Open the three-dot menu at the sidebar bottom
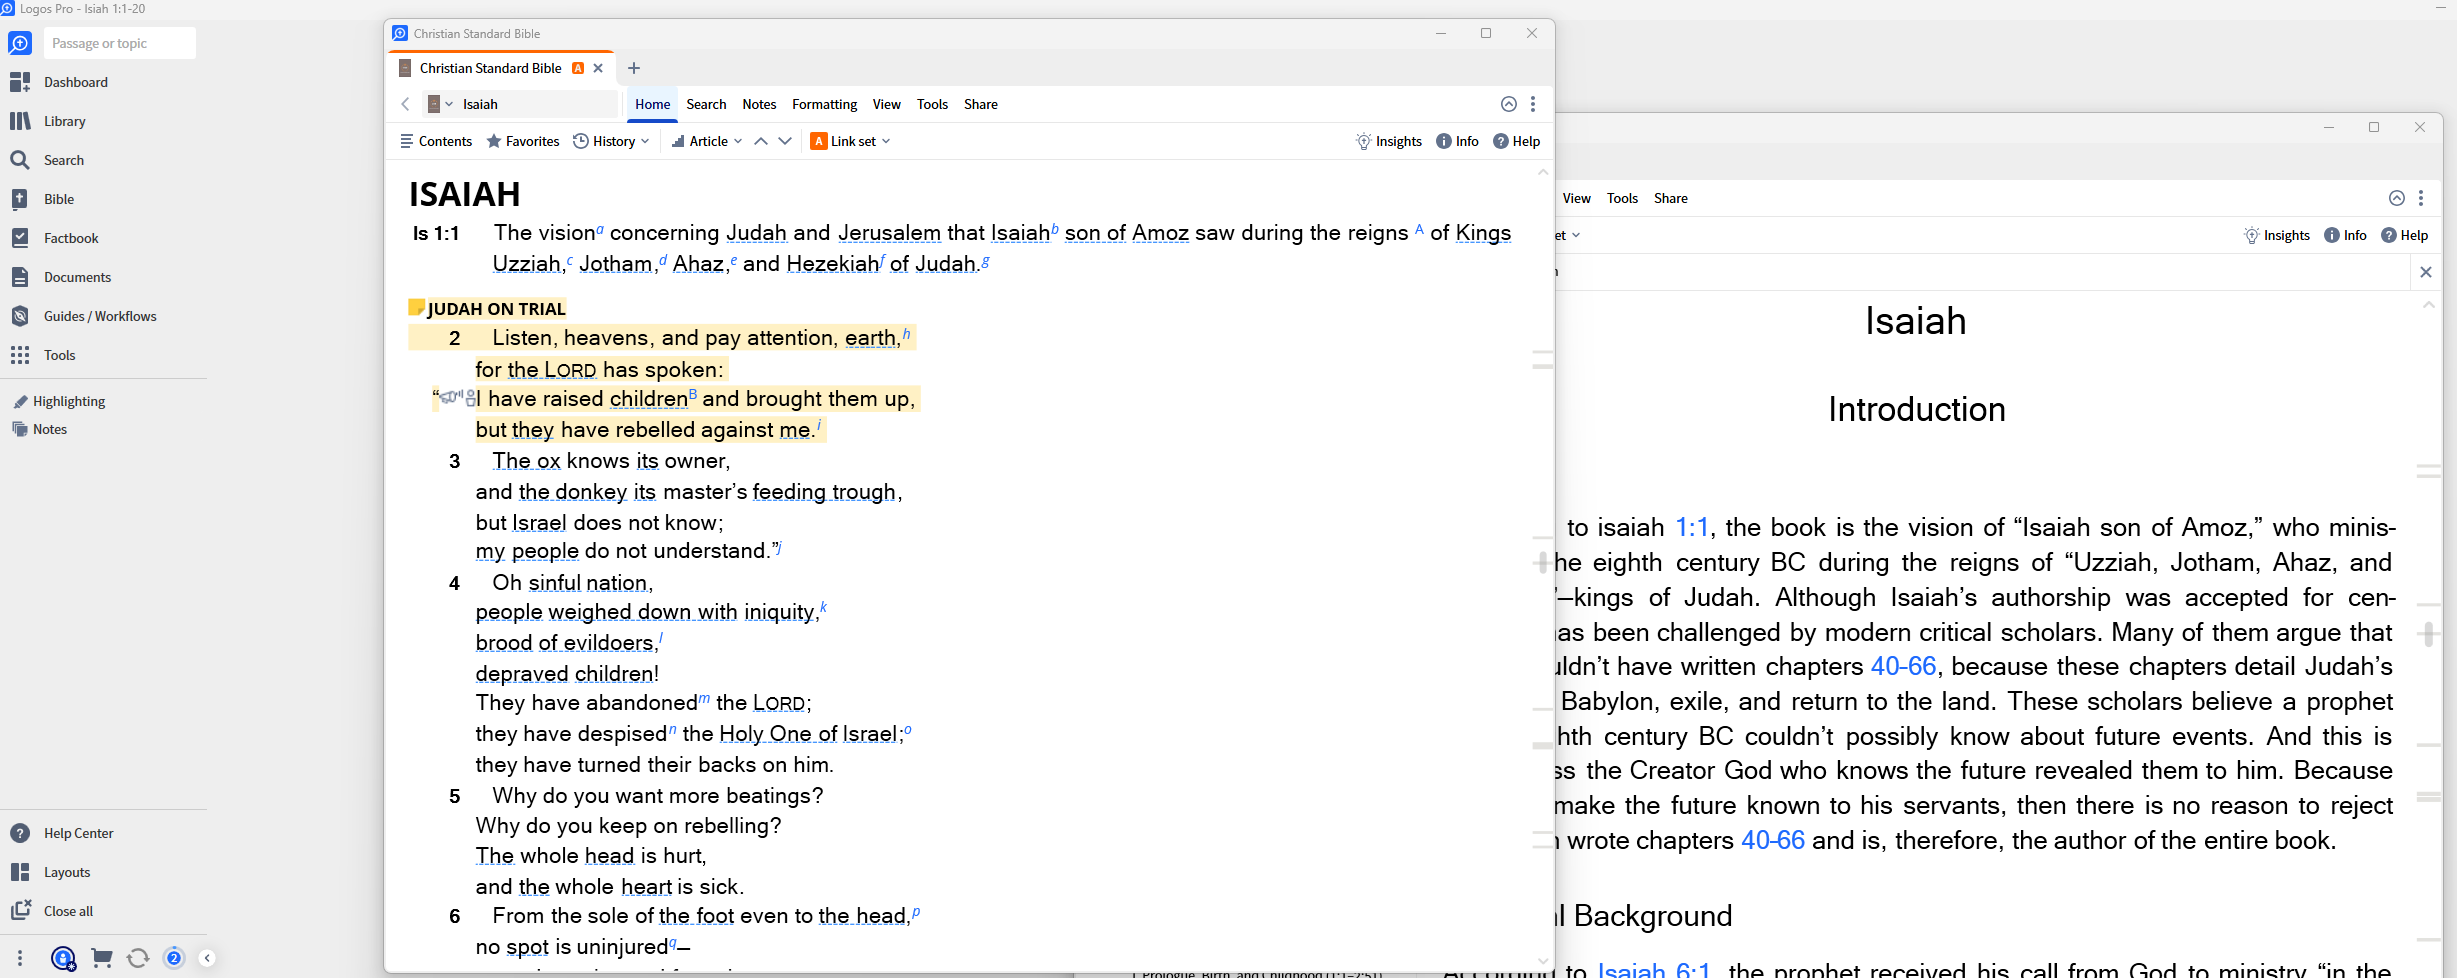This screenshot has height=978, width=2457. [19, 958]
